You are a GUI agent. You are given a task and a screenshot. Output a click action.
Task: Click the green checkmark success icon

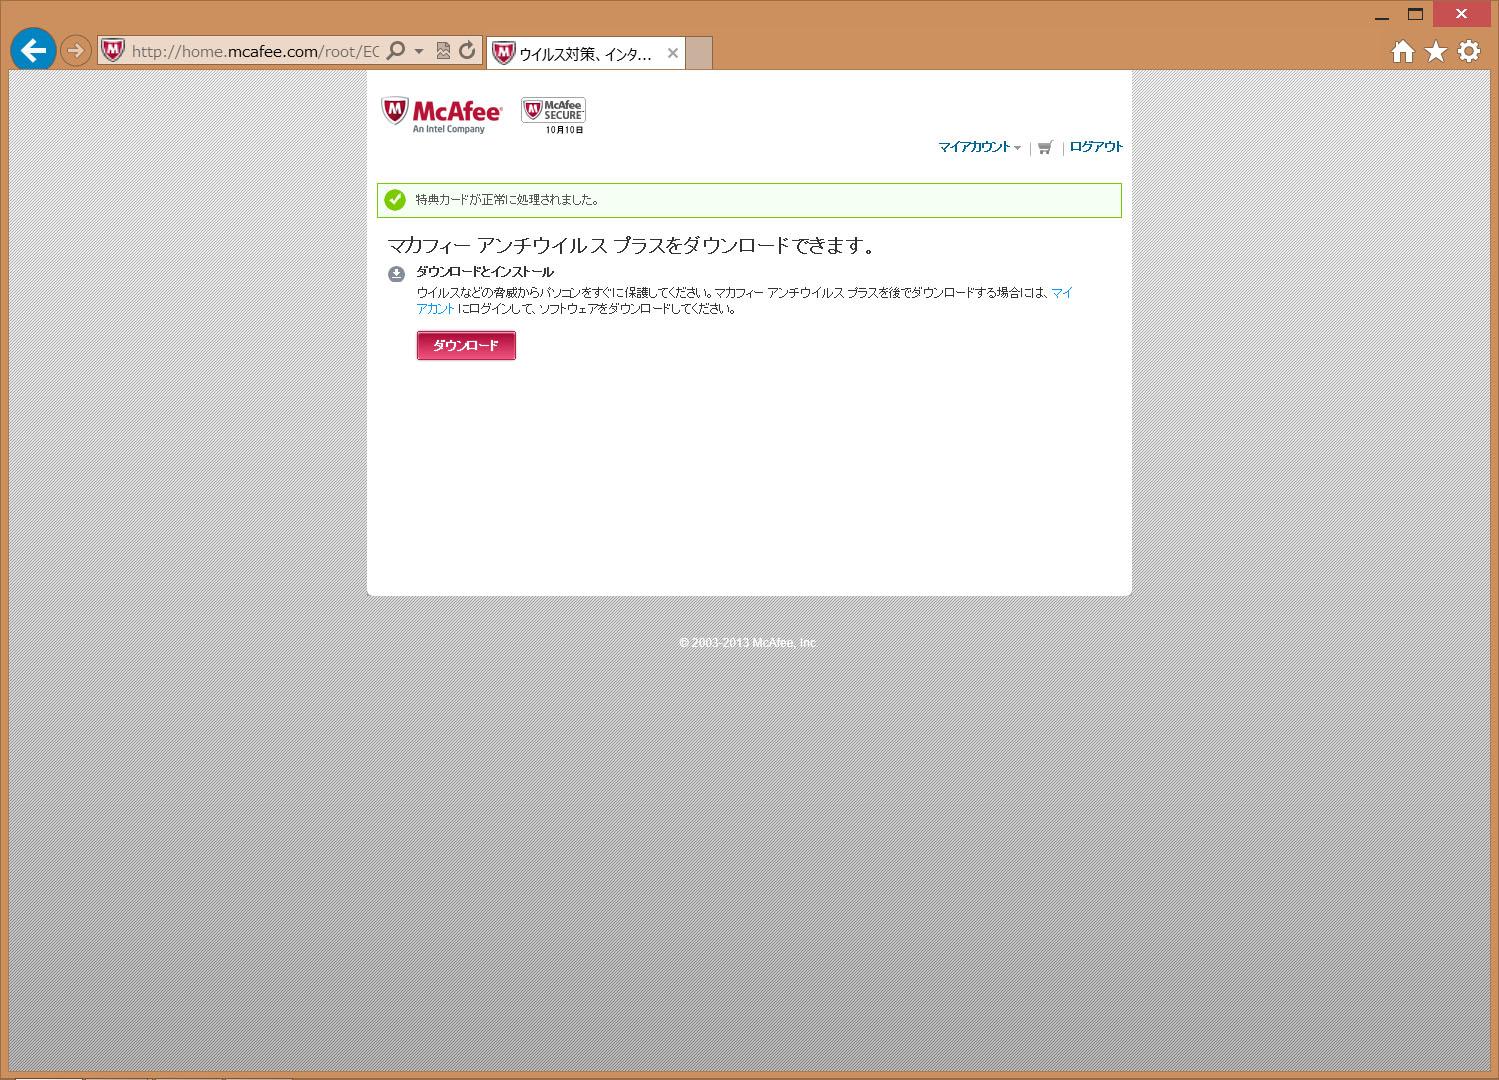(x=395, y=200)
